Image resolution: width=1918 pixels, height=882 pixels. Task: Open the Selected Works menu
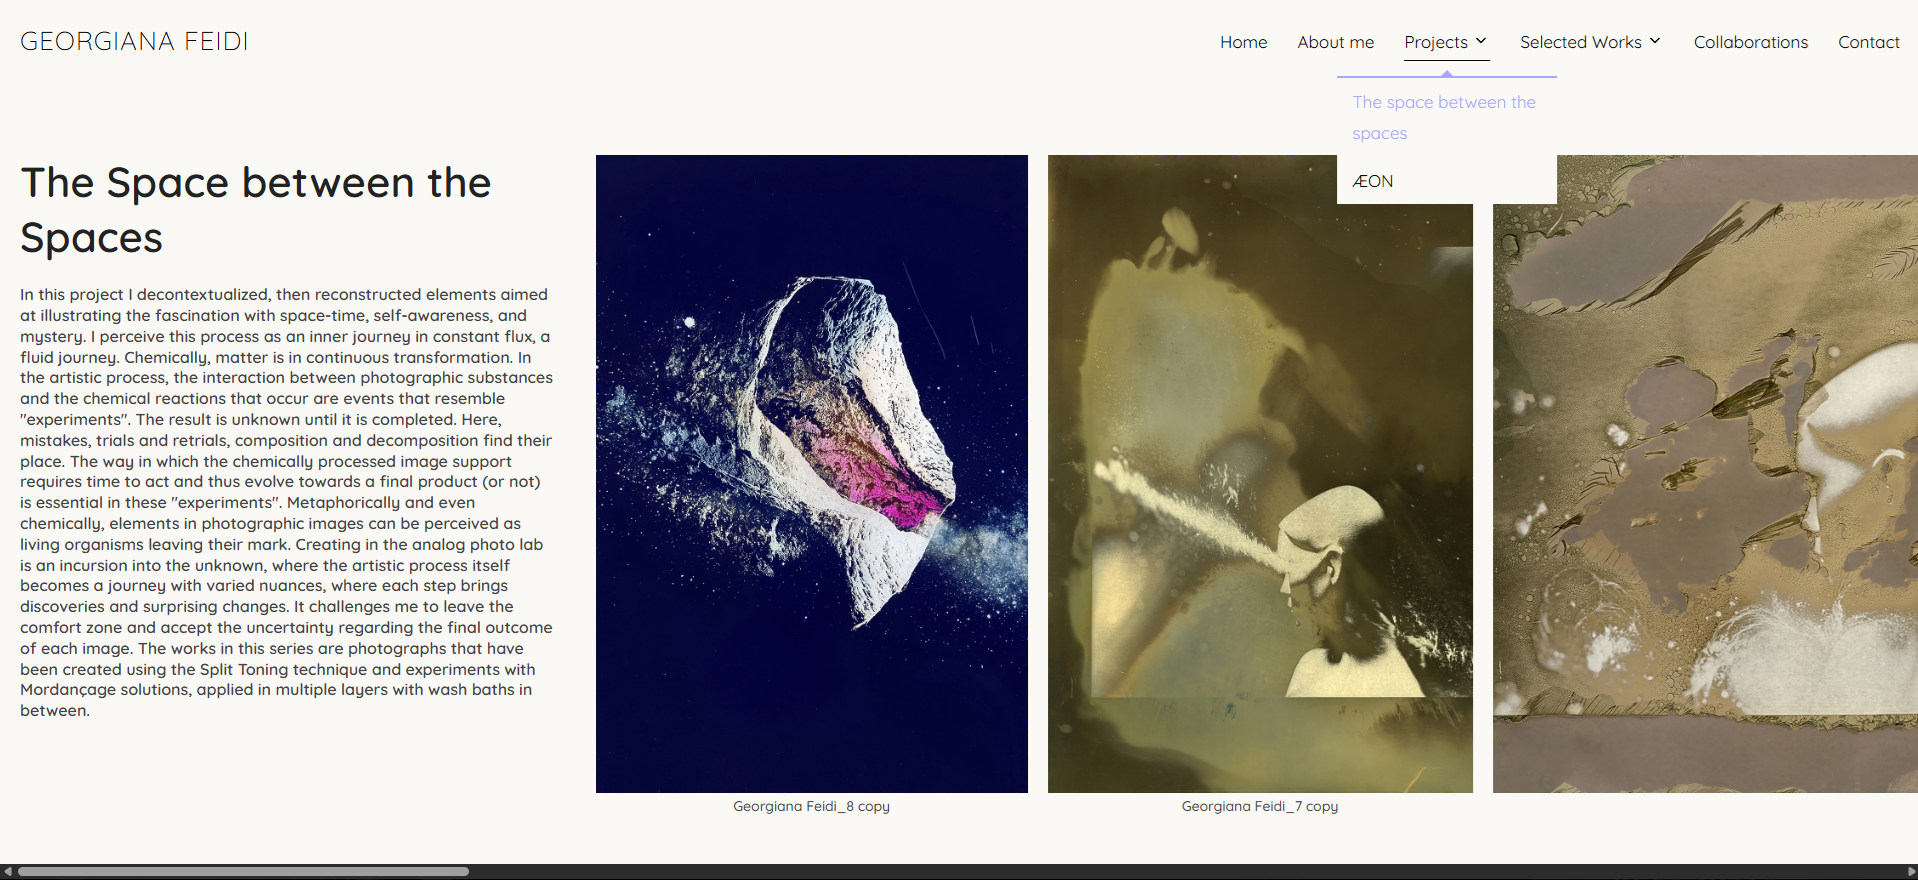[1580, 42]
